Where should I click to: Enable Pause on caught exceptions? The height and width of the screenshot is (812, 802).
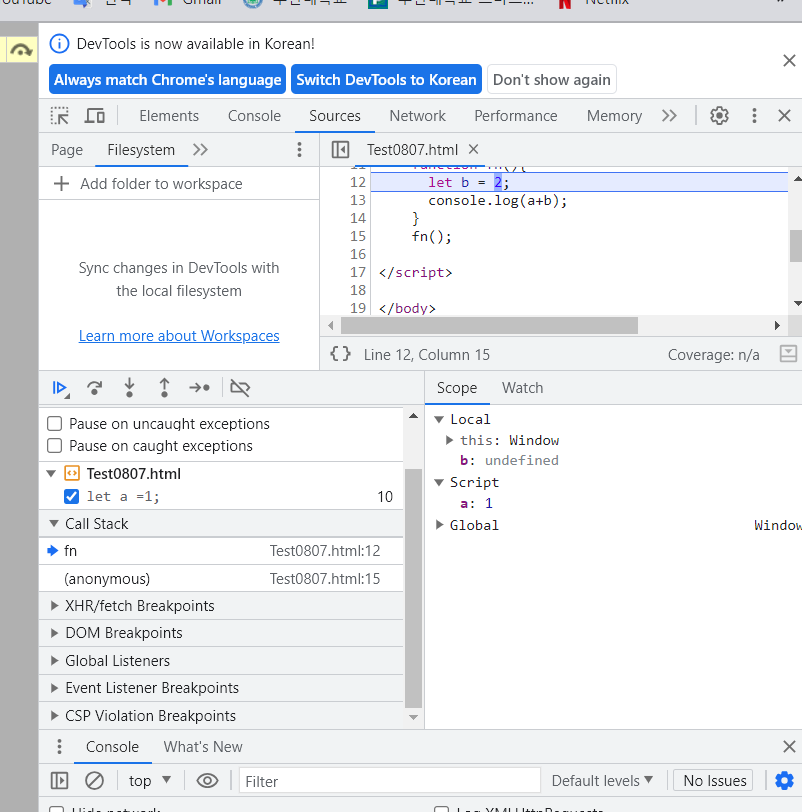[54, 446]
